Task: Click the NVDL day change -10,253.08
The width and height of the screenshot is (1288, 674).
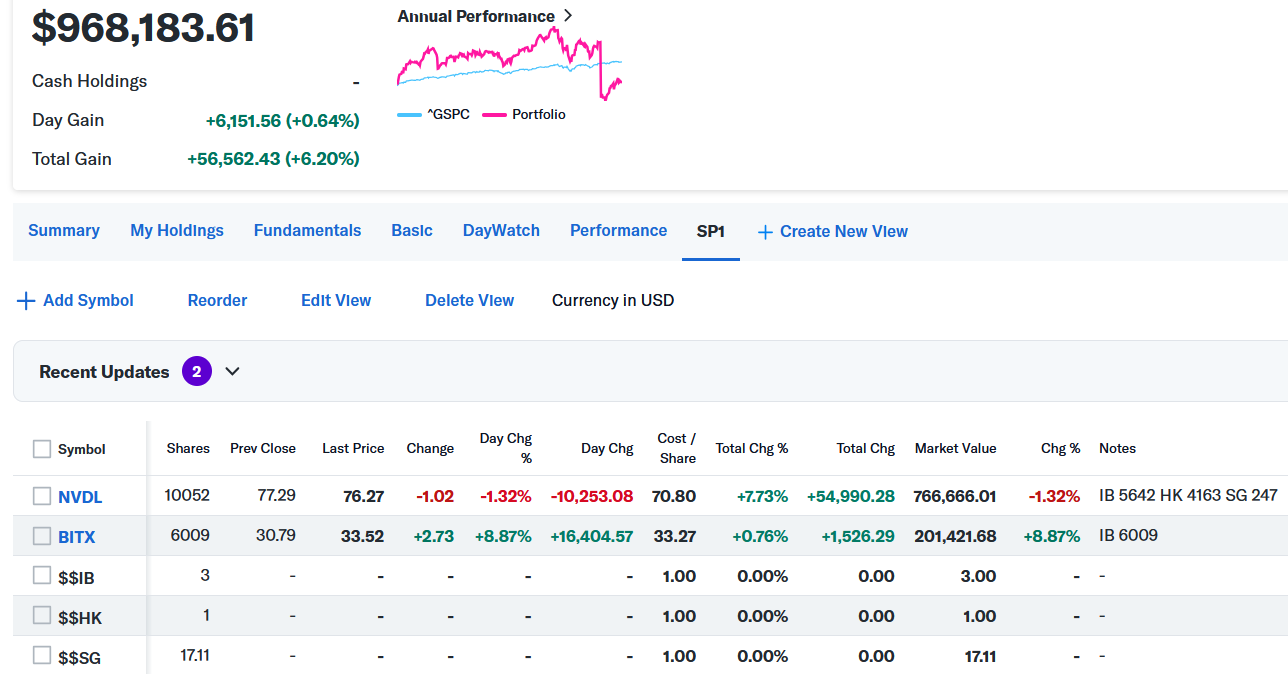Action: pos(592,496)
